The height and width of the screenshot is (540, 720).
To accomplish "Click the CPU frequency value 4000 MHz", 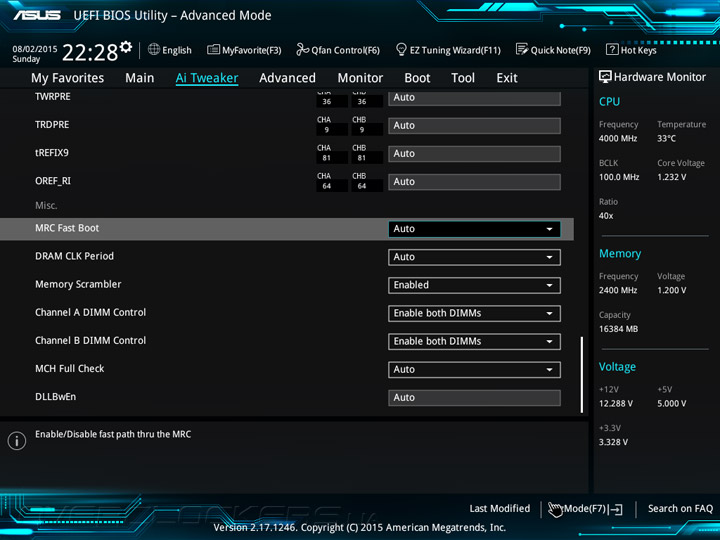I will (x=618, y=139).
